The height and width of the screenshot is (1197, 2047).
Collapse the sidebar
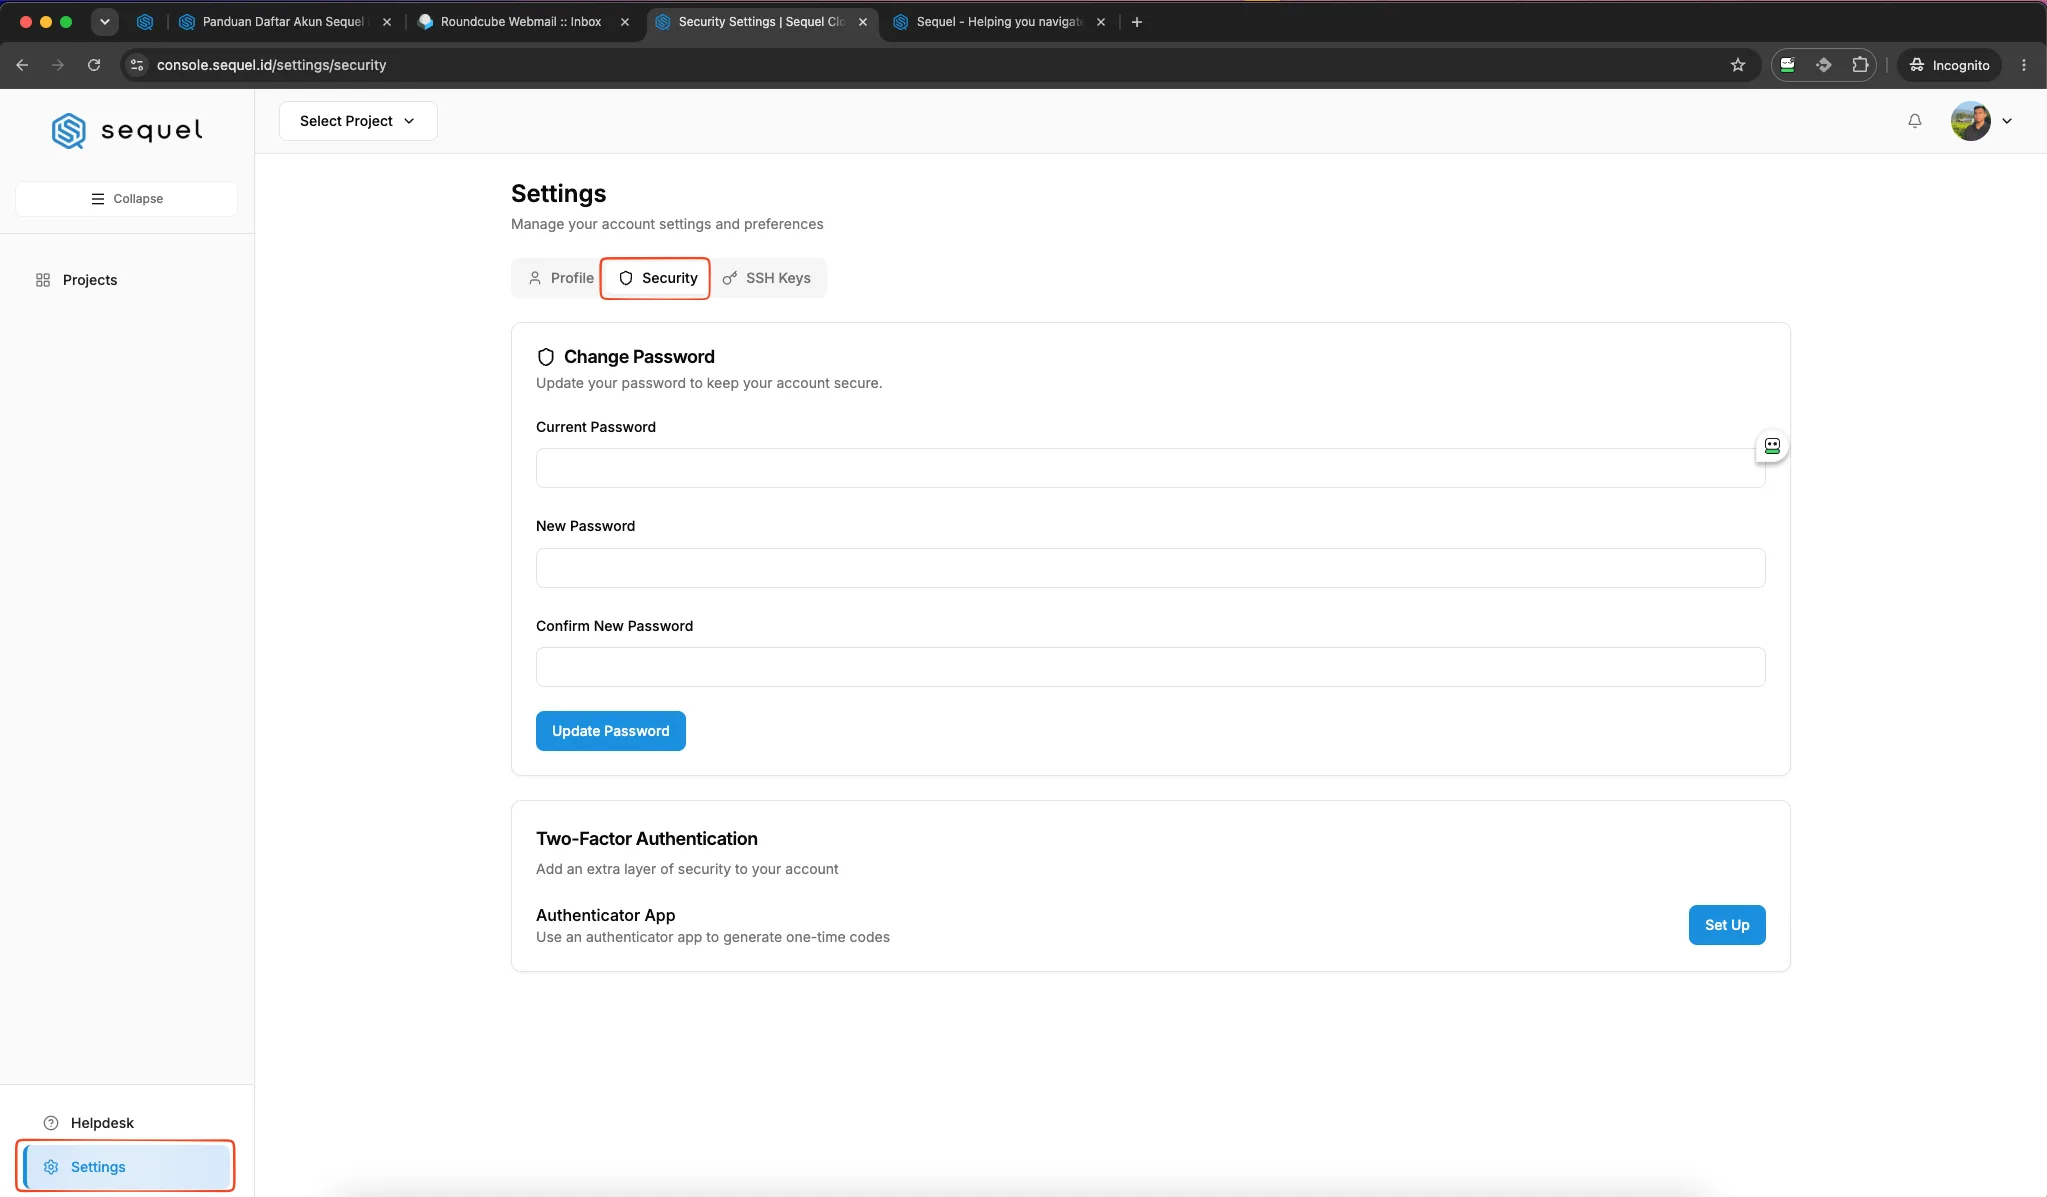[127, 199]
